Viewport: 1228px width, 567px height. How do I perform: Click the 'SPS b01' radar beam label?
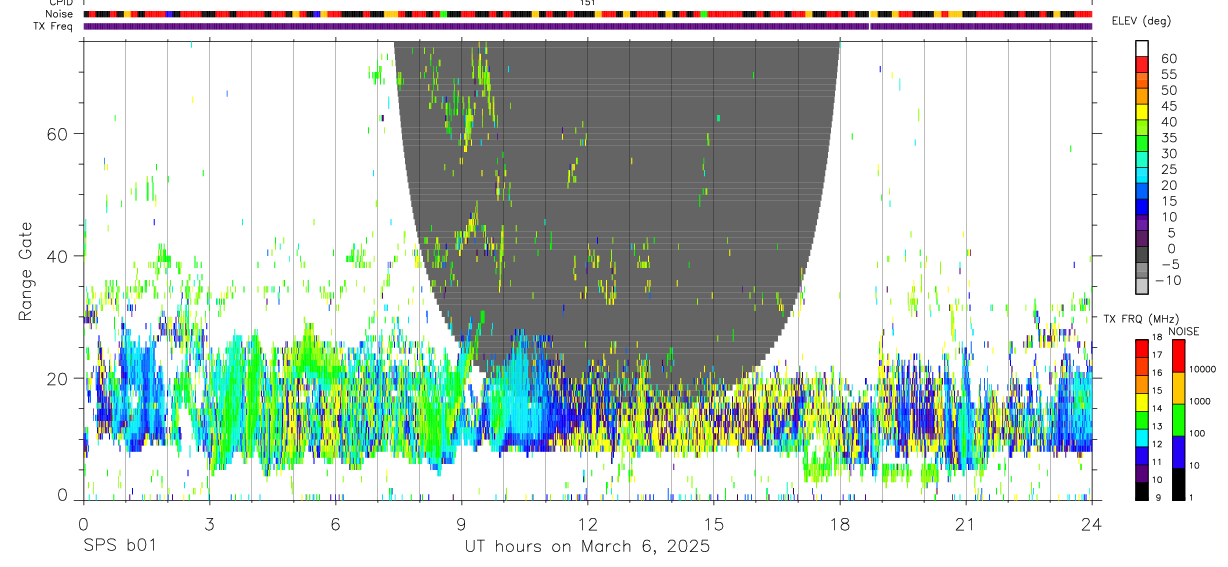tap(119, 547)
